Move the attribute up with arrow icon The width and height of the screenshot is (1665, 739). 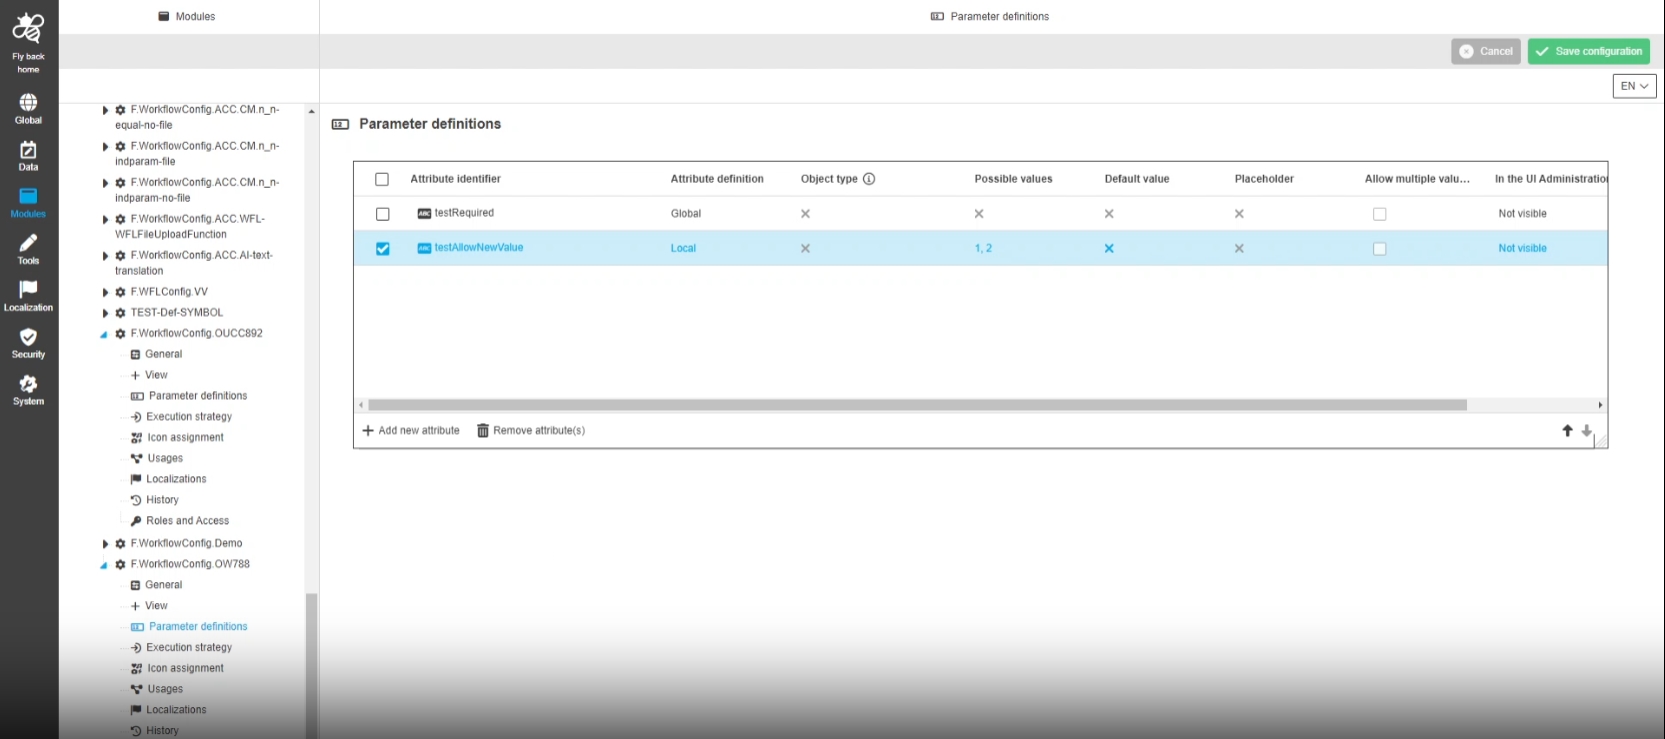[x=1567, y=431]
